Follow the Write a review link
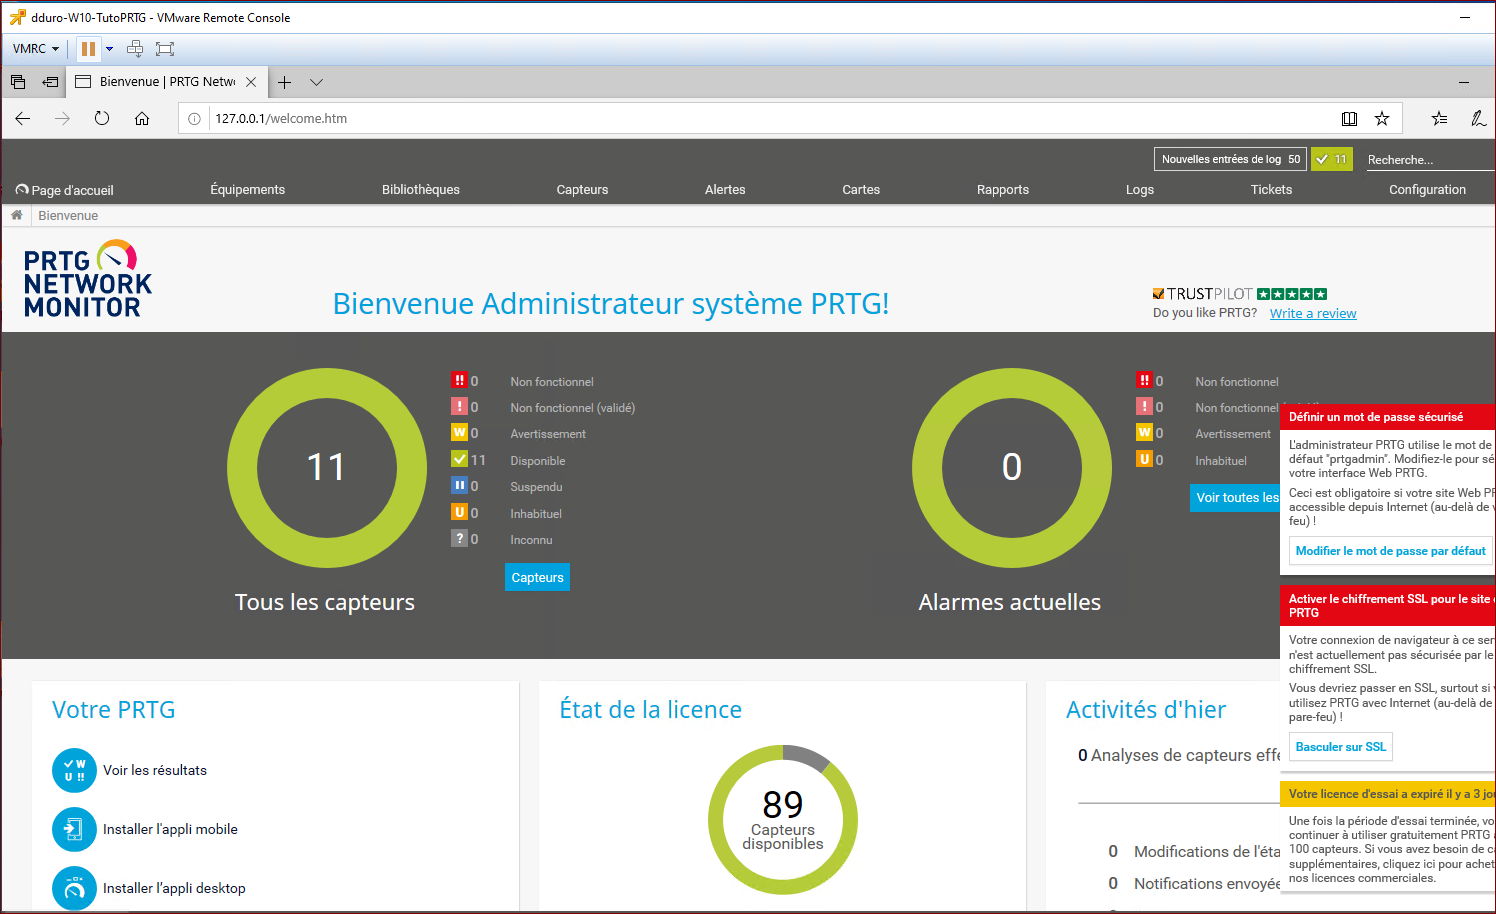The image size is (1496, 914). click(1313, 313)
